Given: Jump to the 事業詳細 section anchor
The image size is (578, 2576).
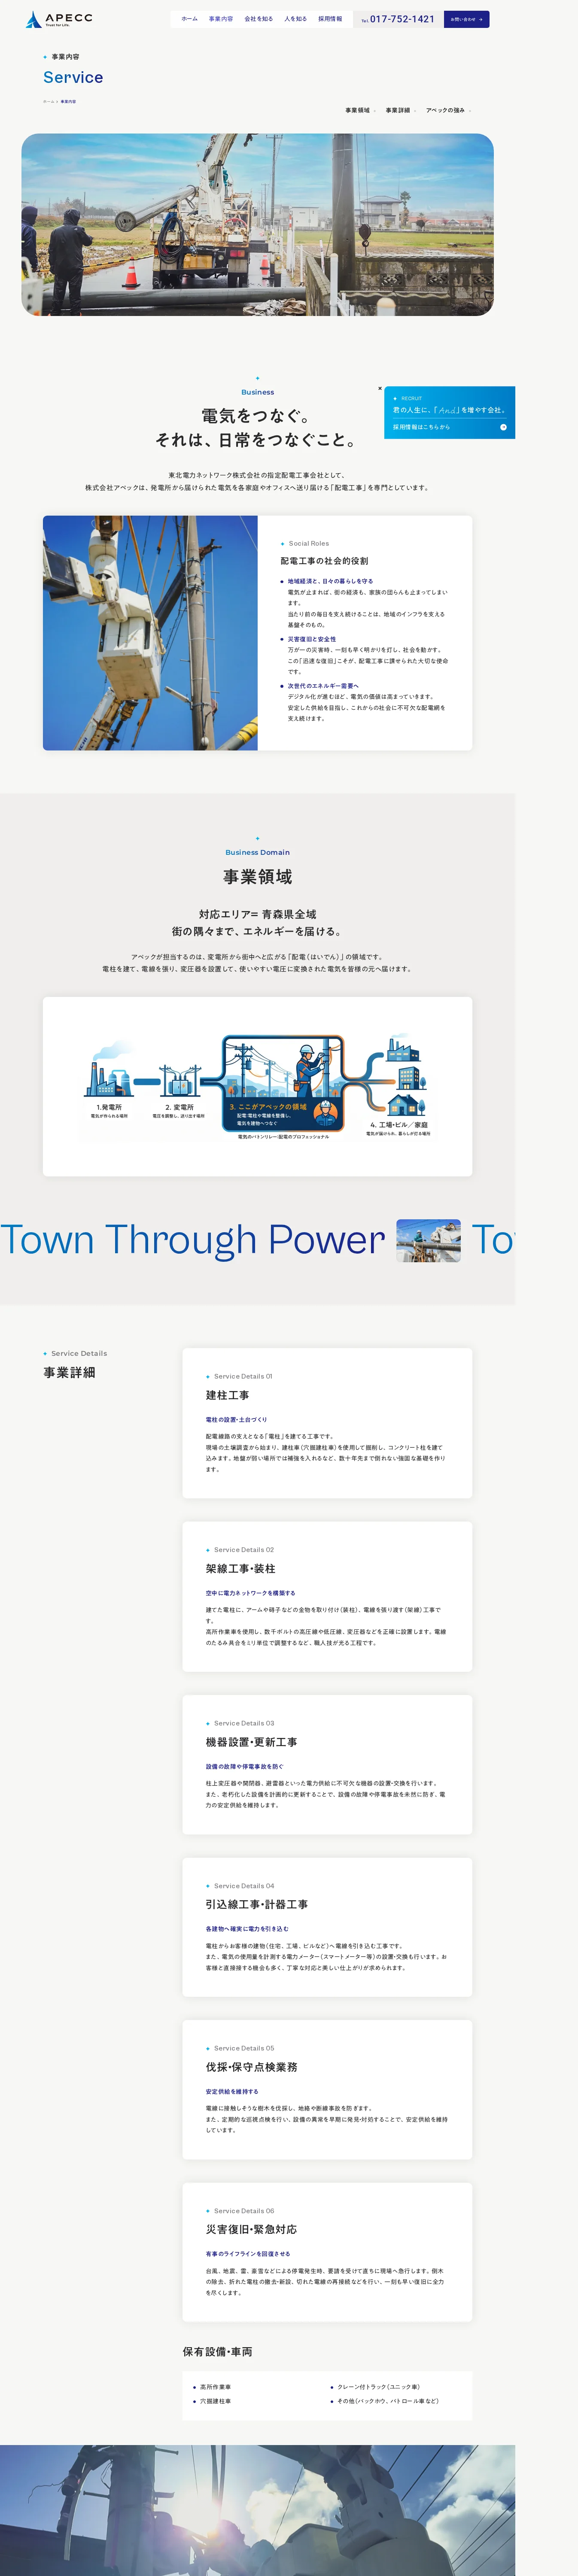Looking at the screenshot, I should 399,110.
